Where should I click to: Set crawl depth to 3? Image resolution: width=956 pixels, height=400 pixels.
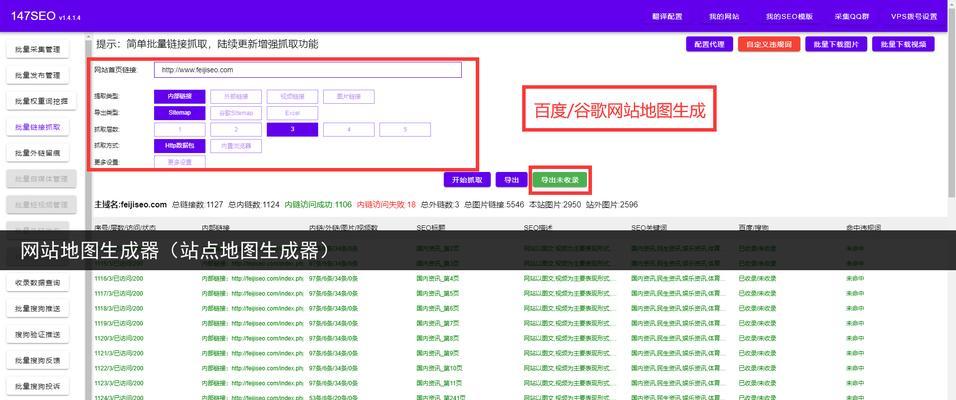[x=292, y=129]
